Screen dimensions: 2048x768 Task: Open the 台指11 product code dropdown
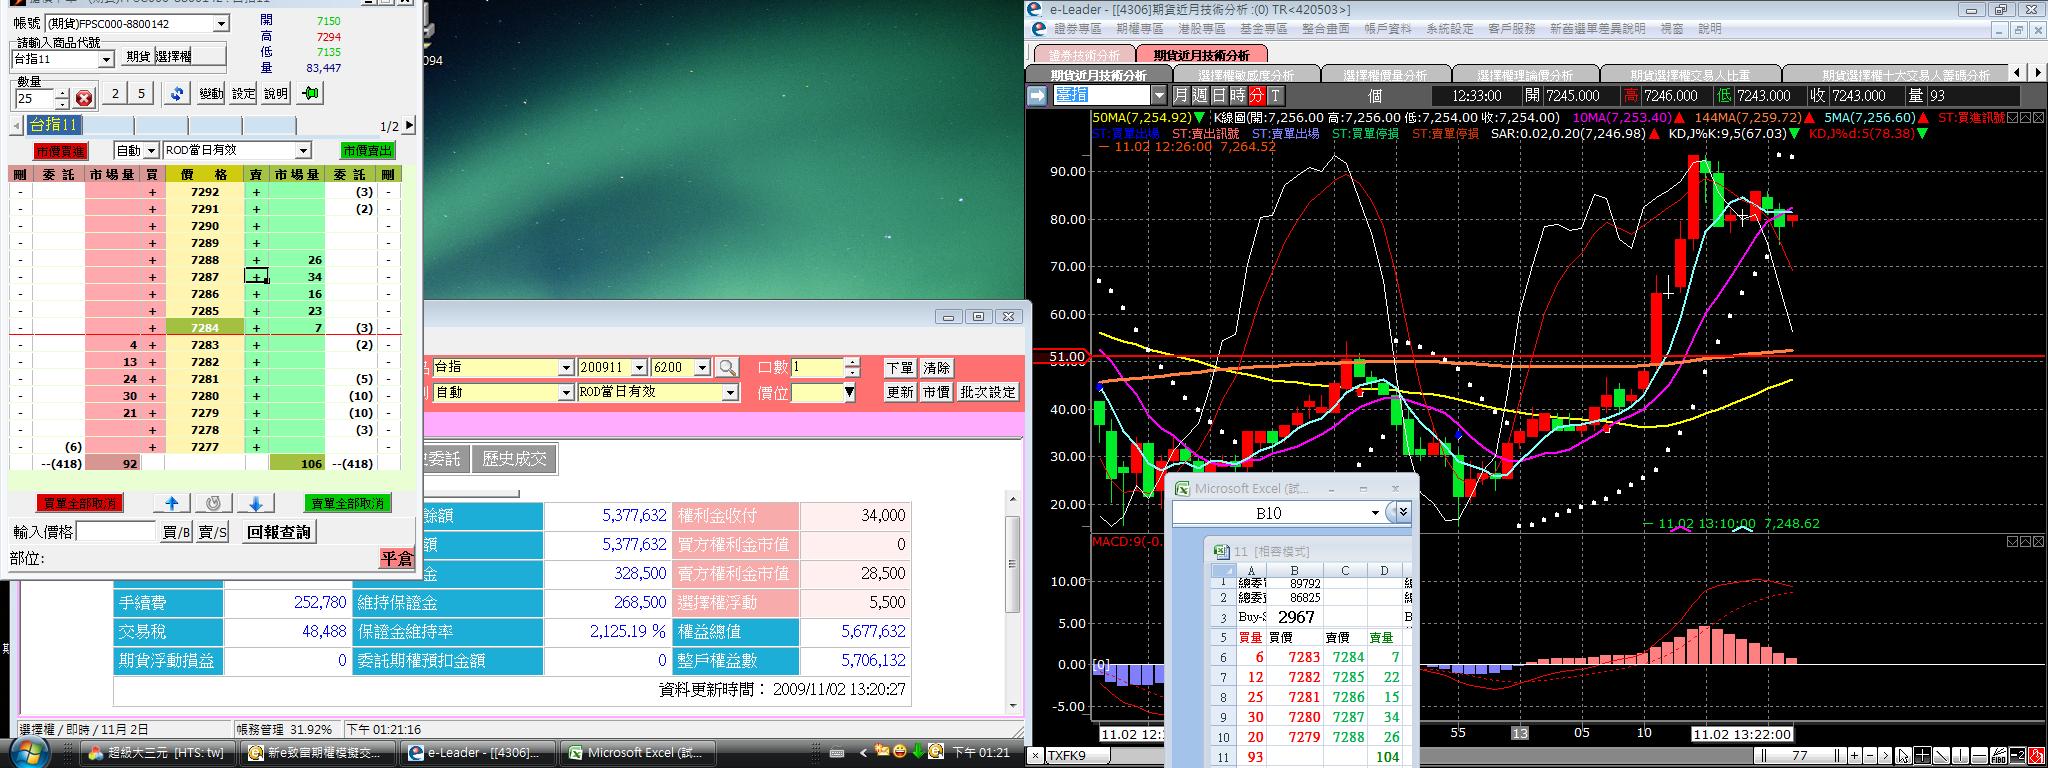[x=105, y=60]
